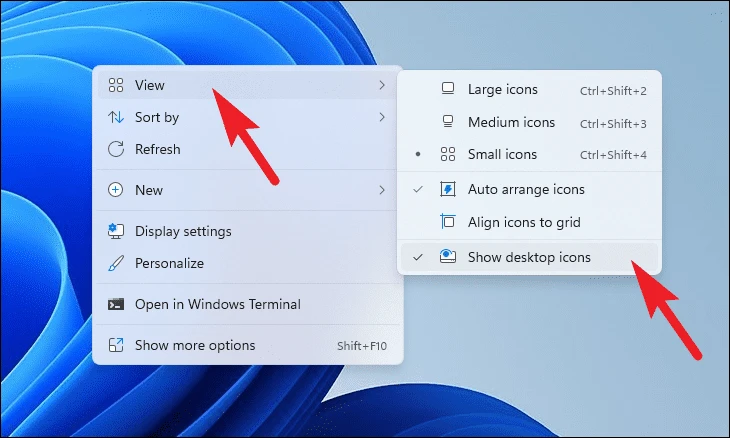Viewport: 730px width, 438px height.
Task: Expand the Sort by submenu chevron
Action: pyautogui.click(x=382, y=117)
